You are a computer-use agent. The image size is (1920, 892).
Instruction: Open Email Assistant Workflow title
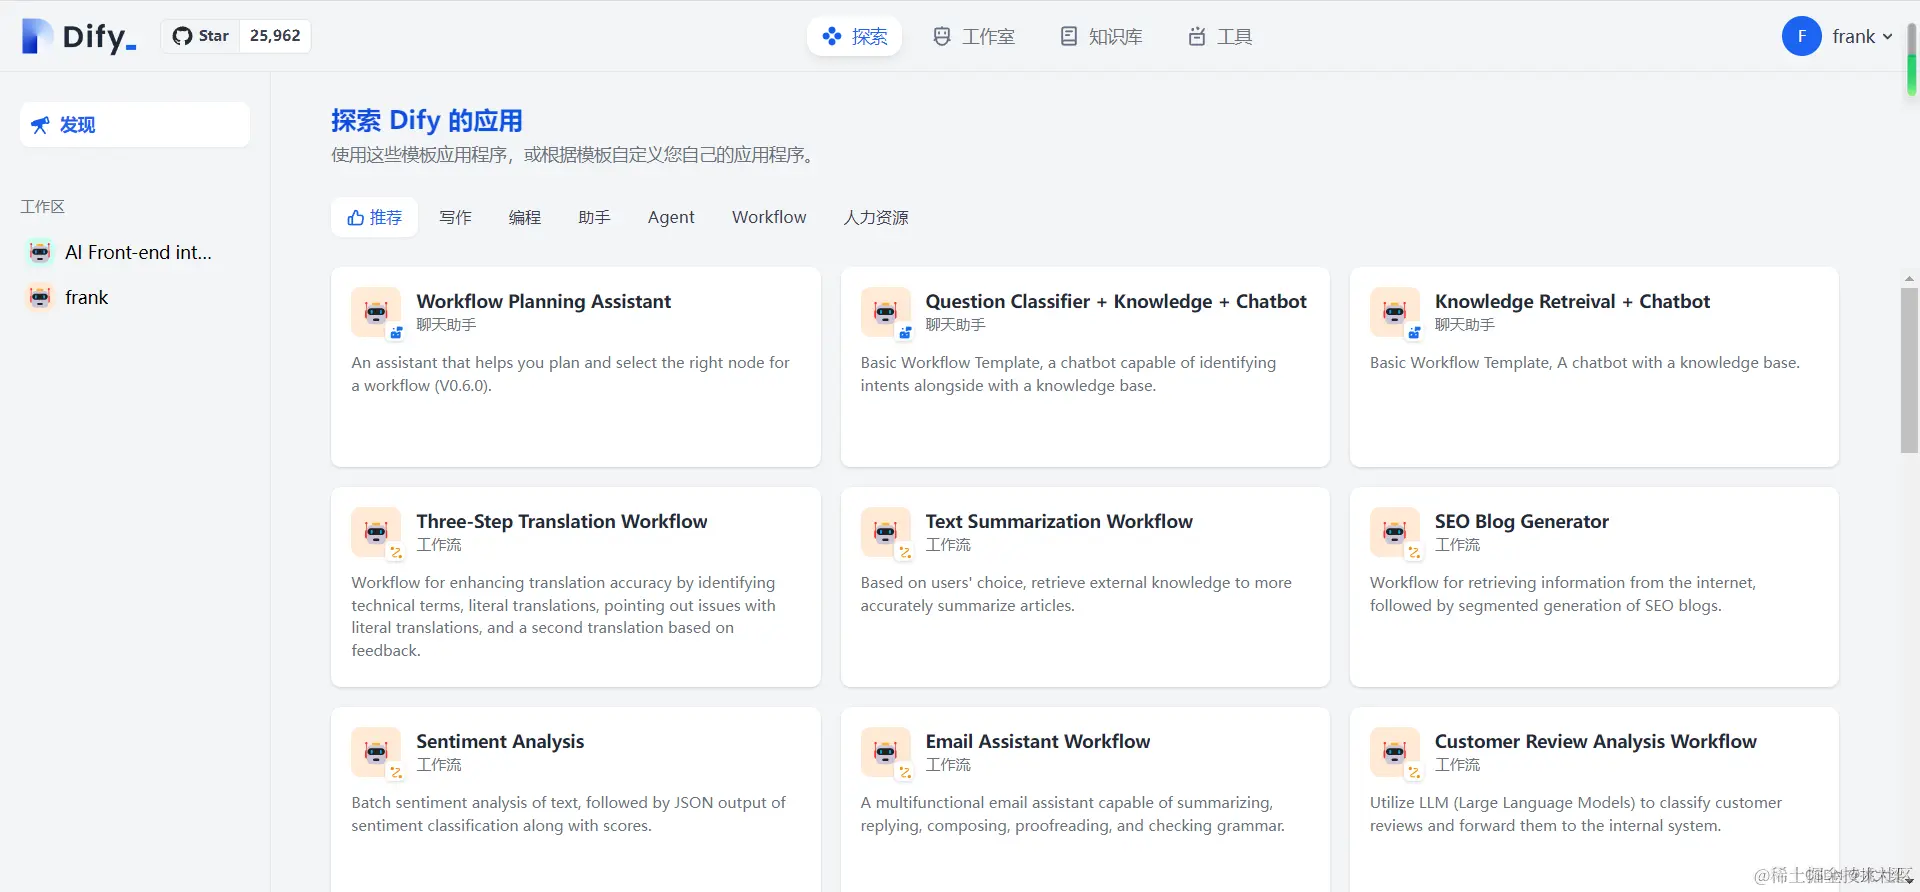[x=1038, y=741]
